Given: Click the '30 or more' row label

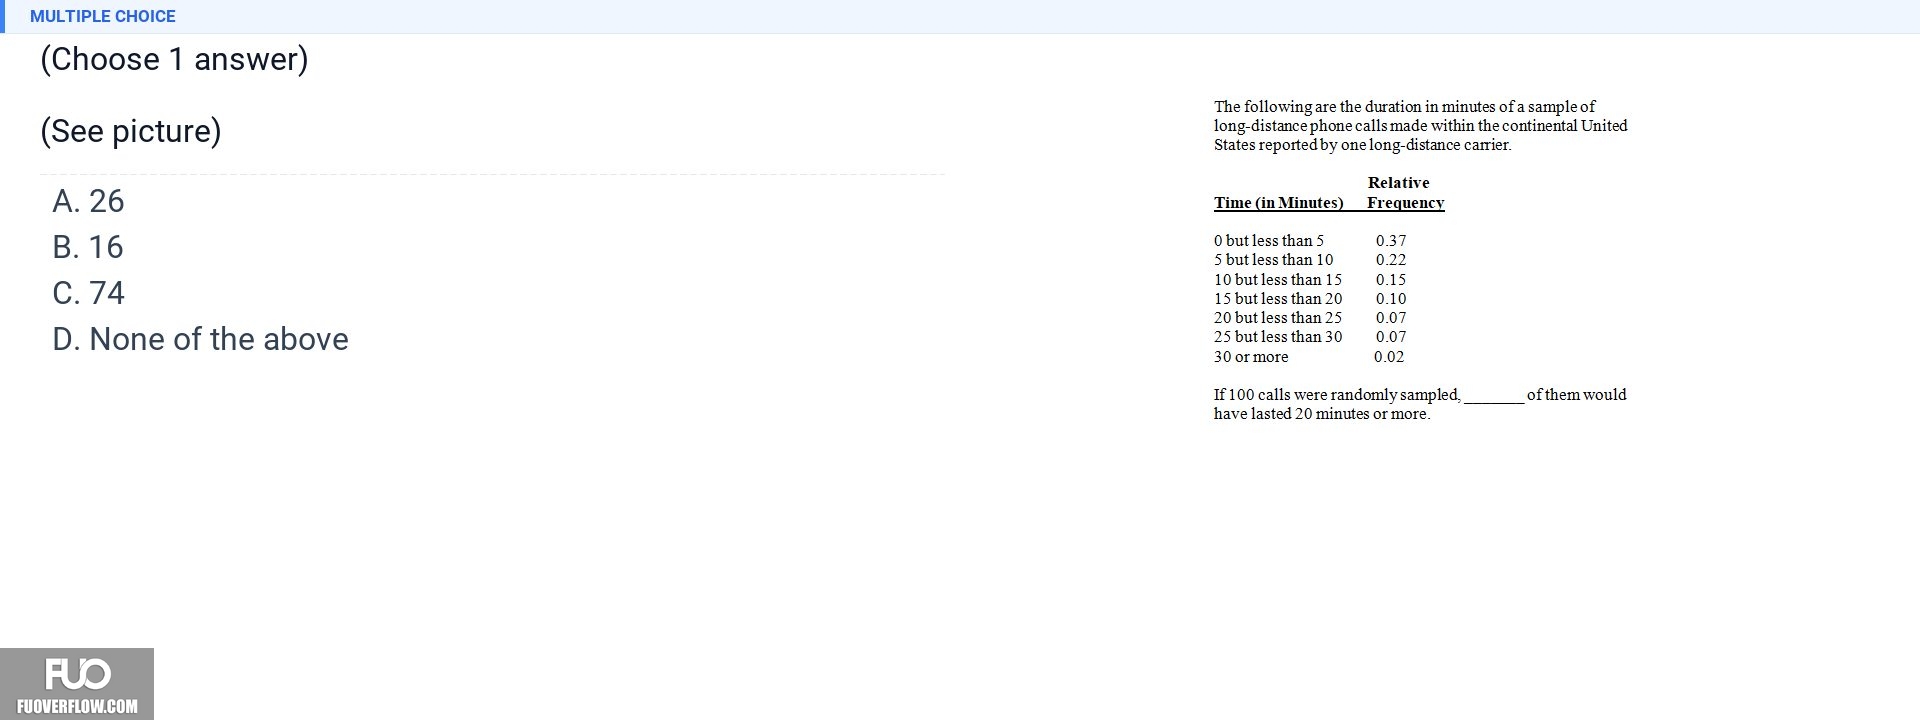Looking at the screenshot, I should pyautogui.click(x=1251, y=356).
